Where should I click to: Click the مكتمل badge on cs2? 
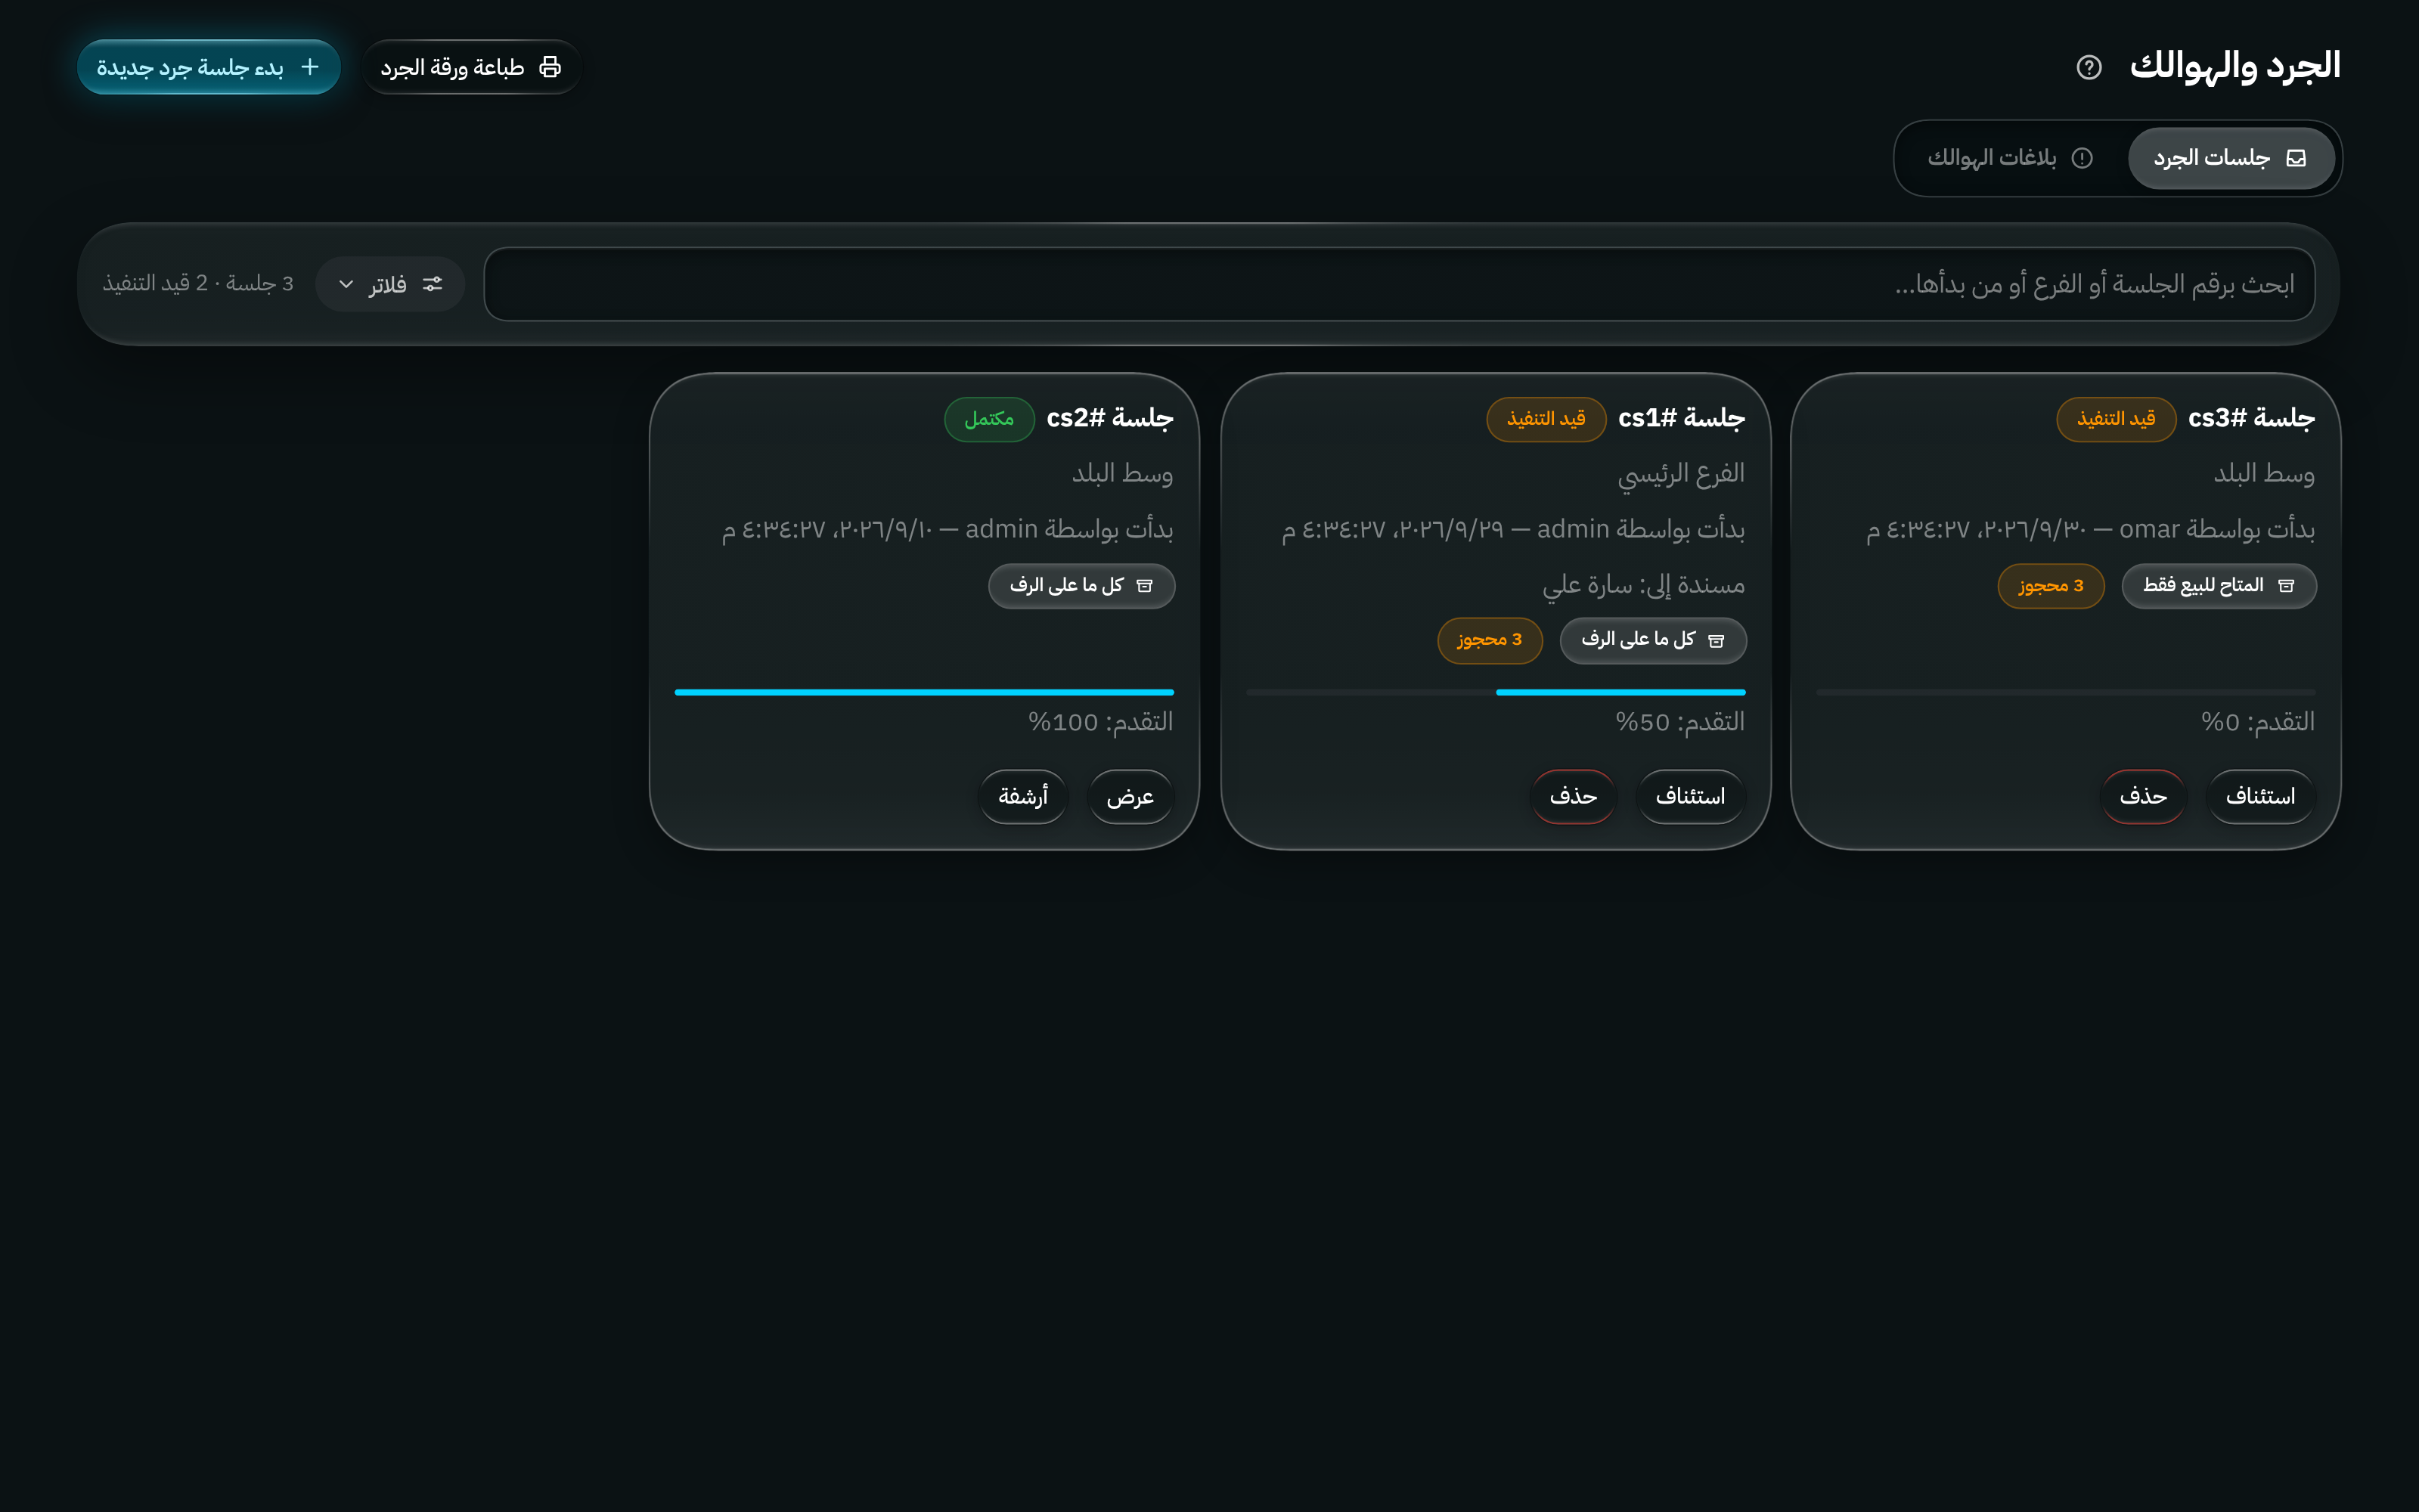(989, 419)
